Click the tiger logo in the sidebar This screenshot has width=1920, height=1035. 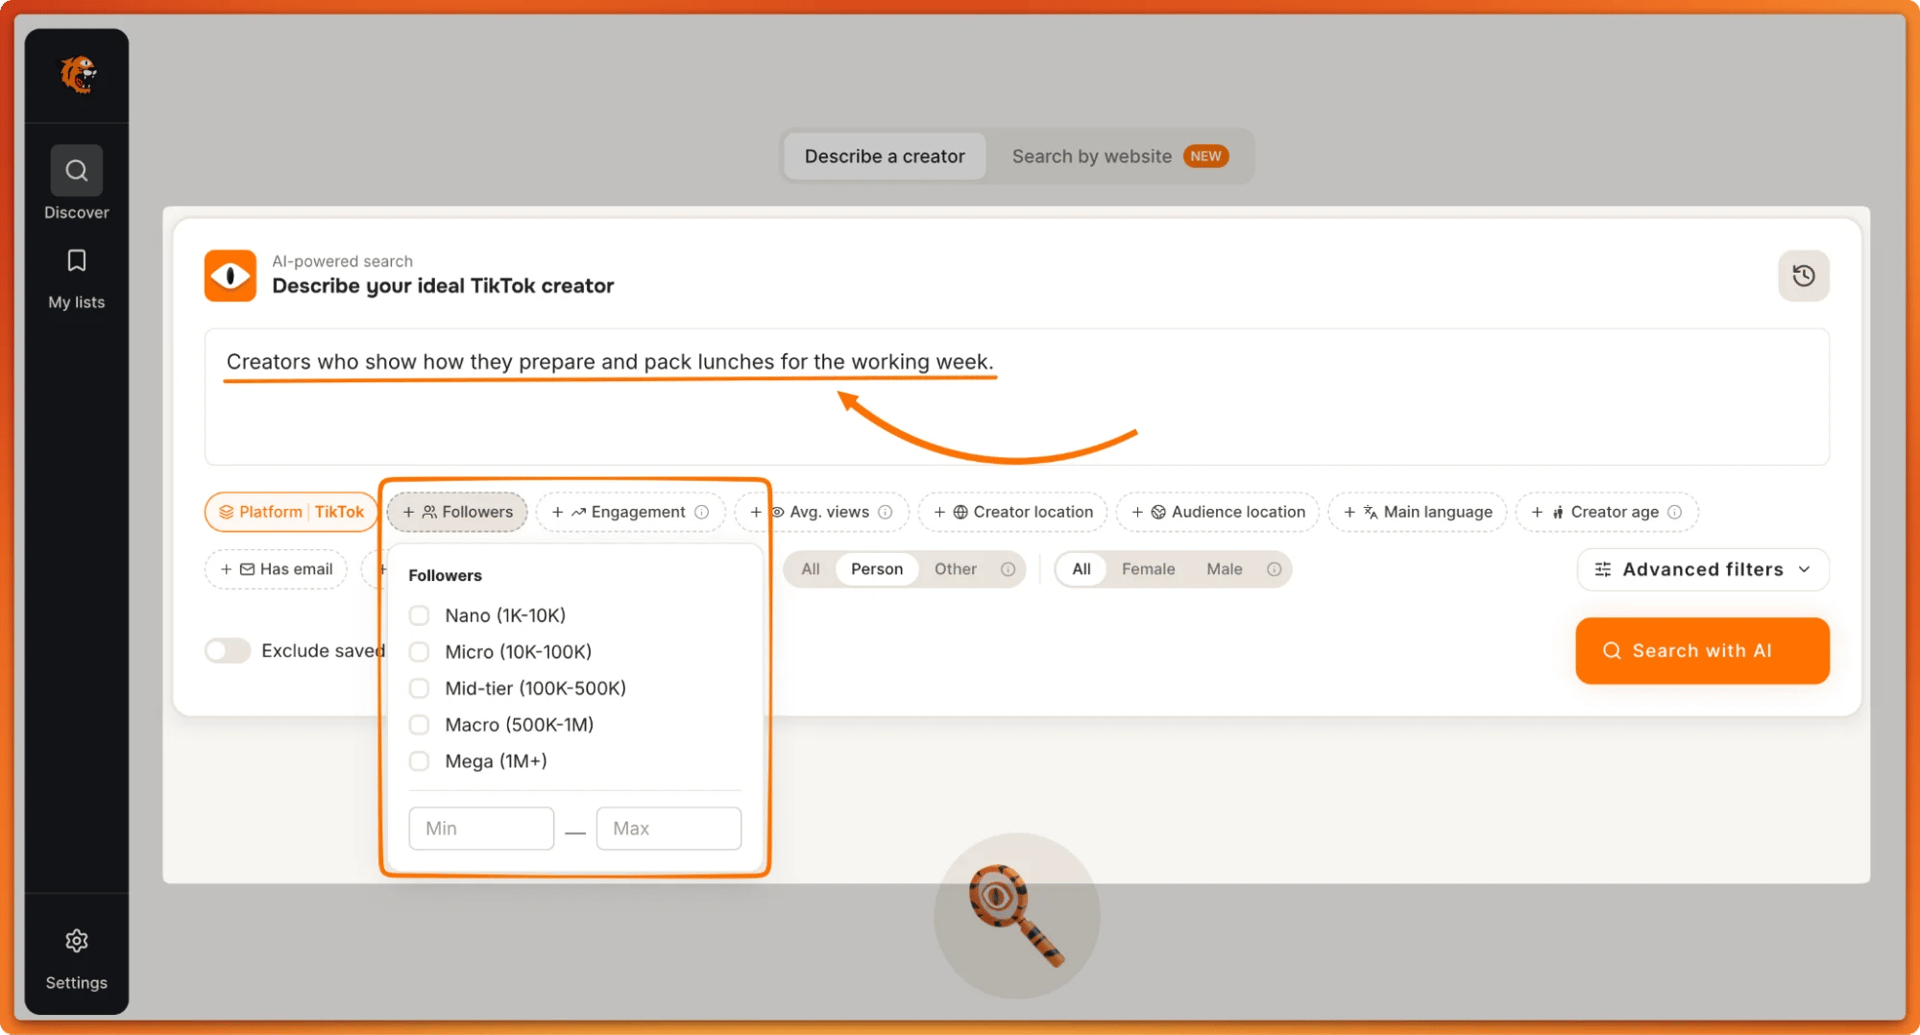[77, 74]
